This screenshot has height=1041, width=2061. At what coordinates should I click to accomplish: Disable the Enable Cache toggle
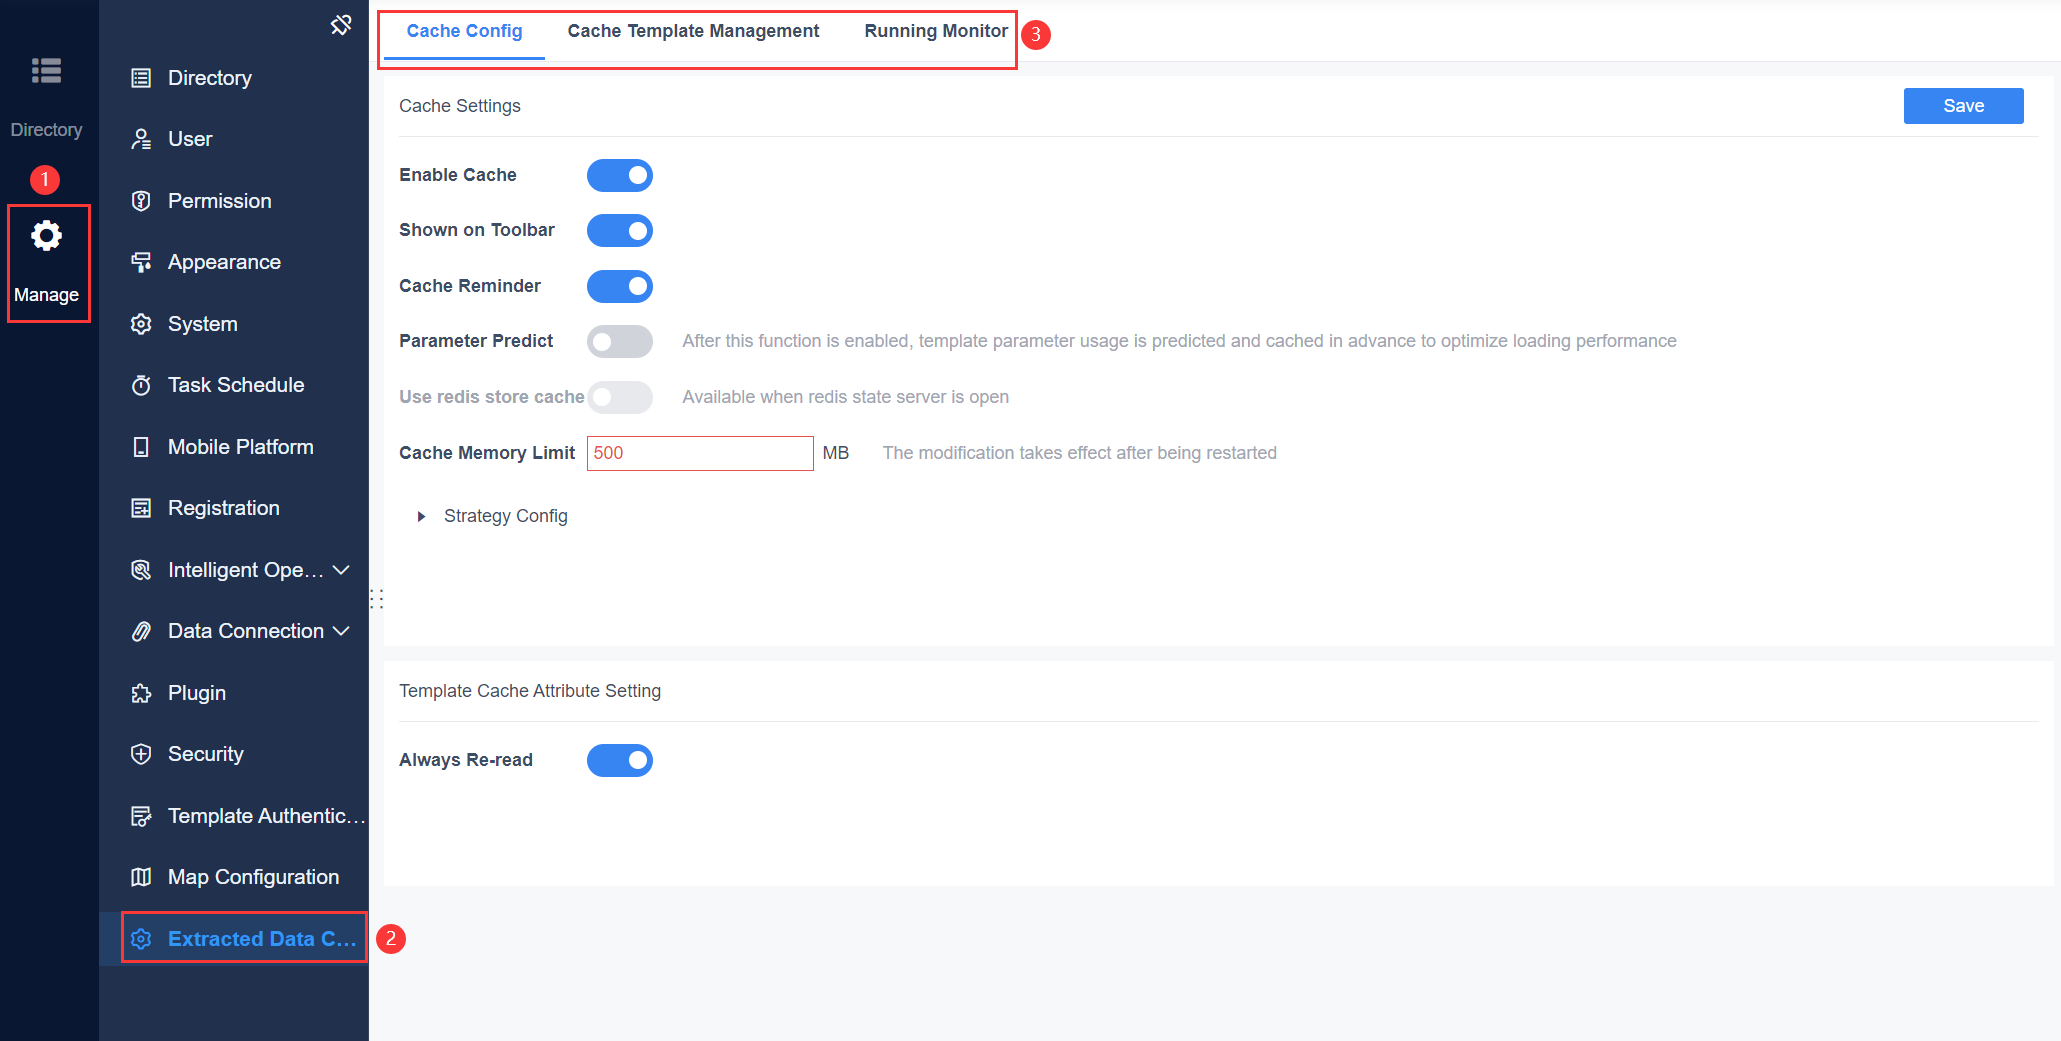[x=619, y=175]
